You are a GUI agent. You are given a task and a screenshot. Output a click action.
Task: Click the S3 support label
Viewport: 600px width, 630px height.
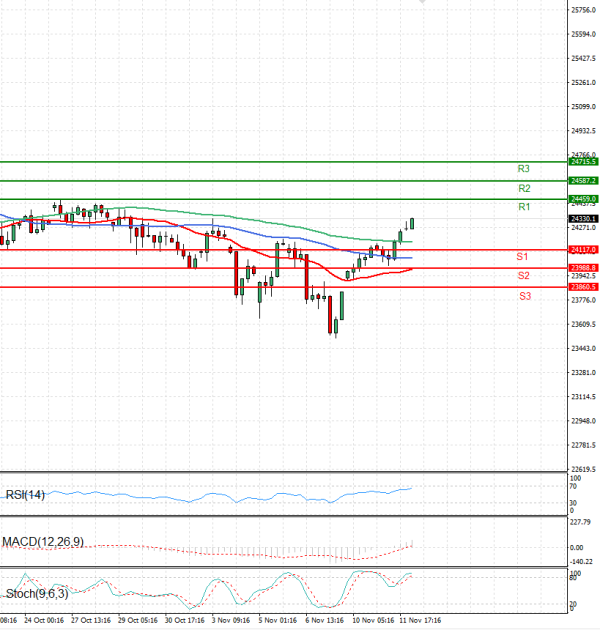tap(523, 296)
